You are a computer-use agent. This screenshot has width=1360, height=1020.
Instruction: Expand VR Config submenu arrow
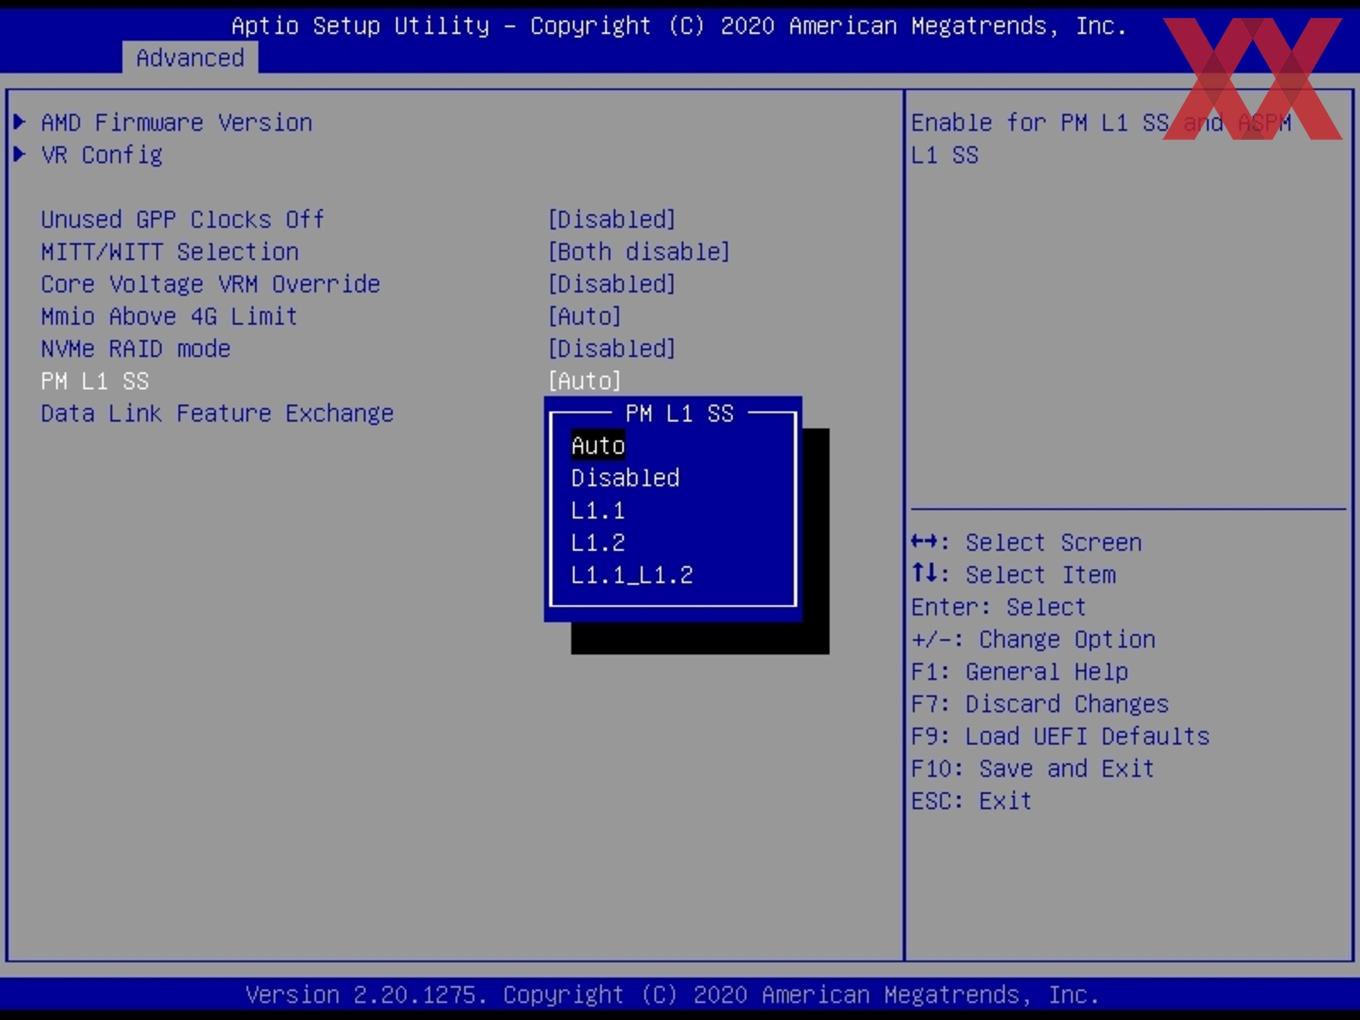click(x=20, y=154)
